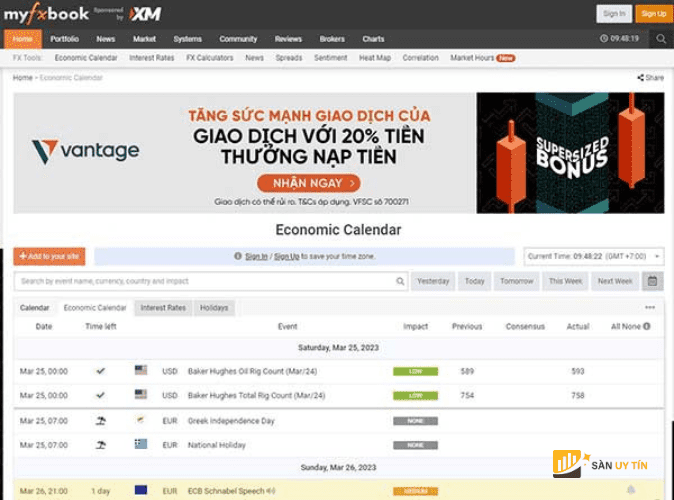Click the clock time in navigation bar
Viewport: 674px width, 500px height.
[x=619, y=39]
